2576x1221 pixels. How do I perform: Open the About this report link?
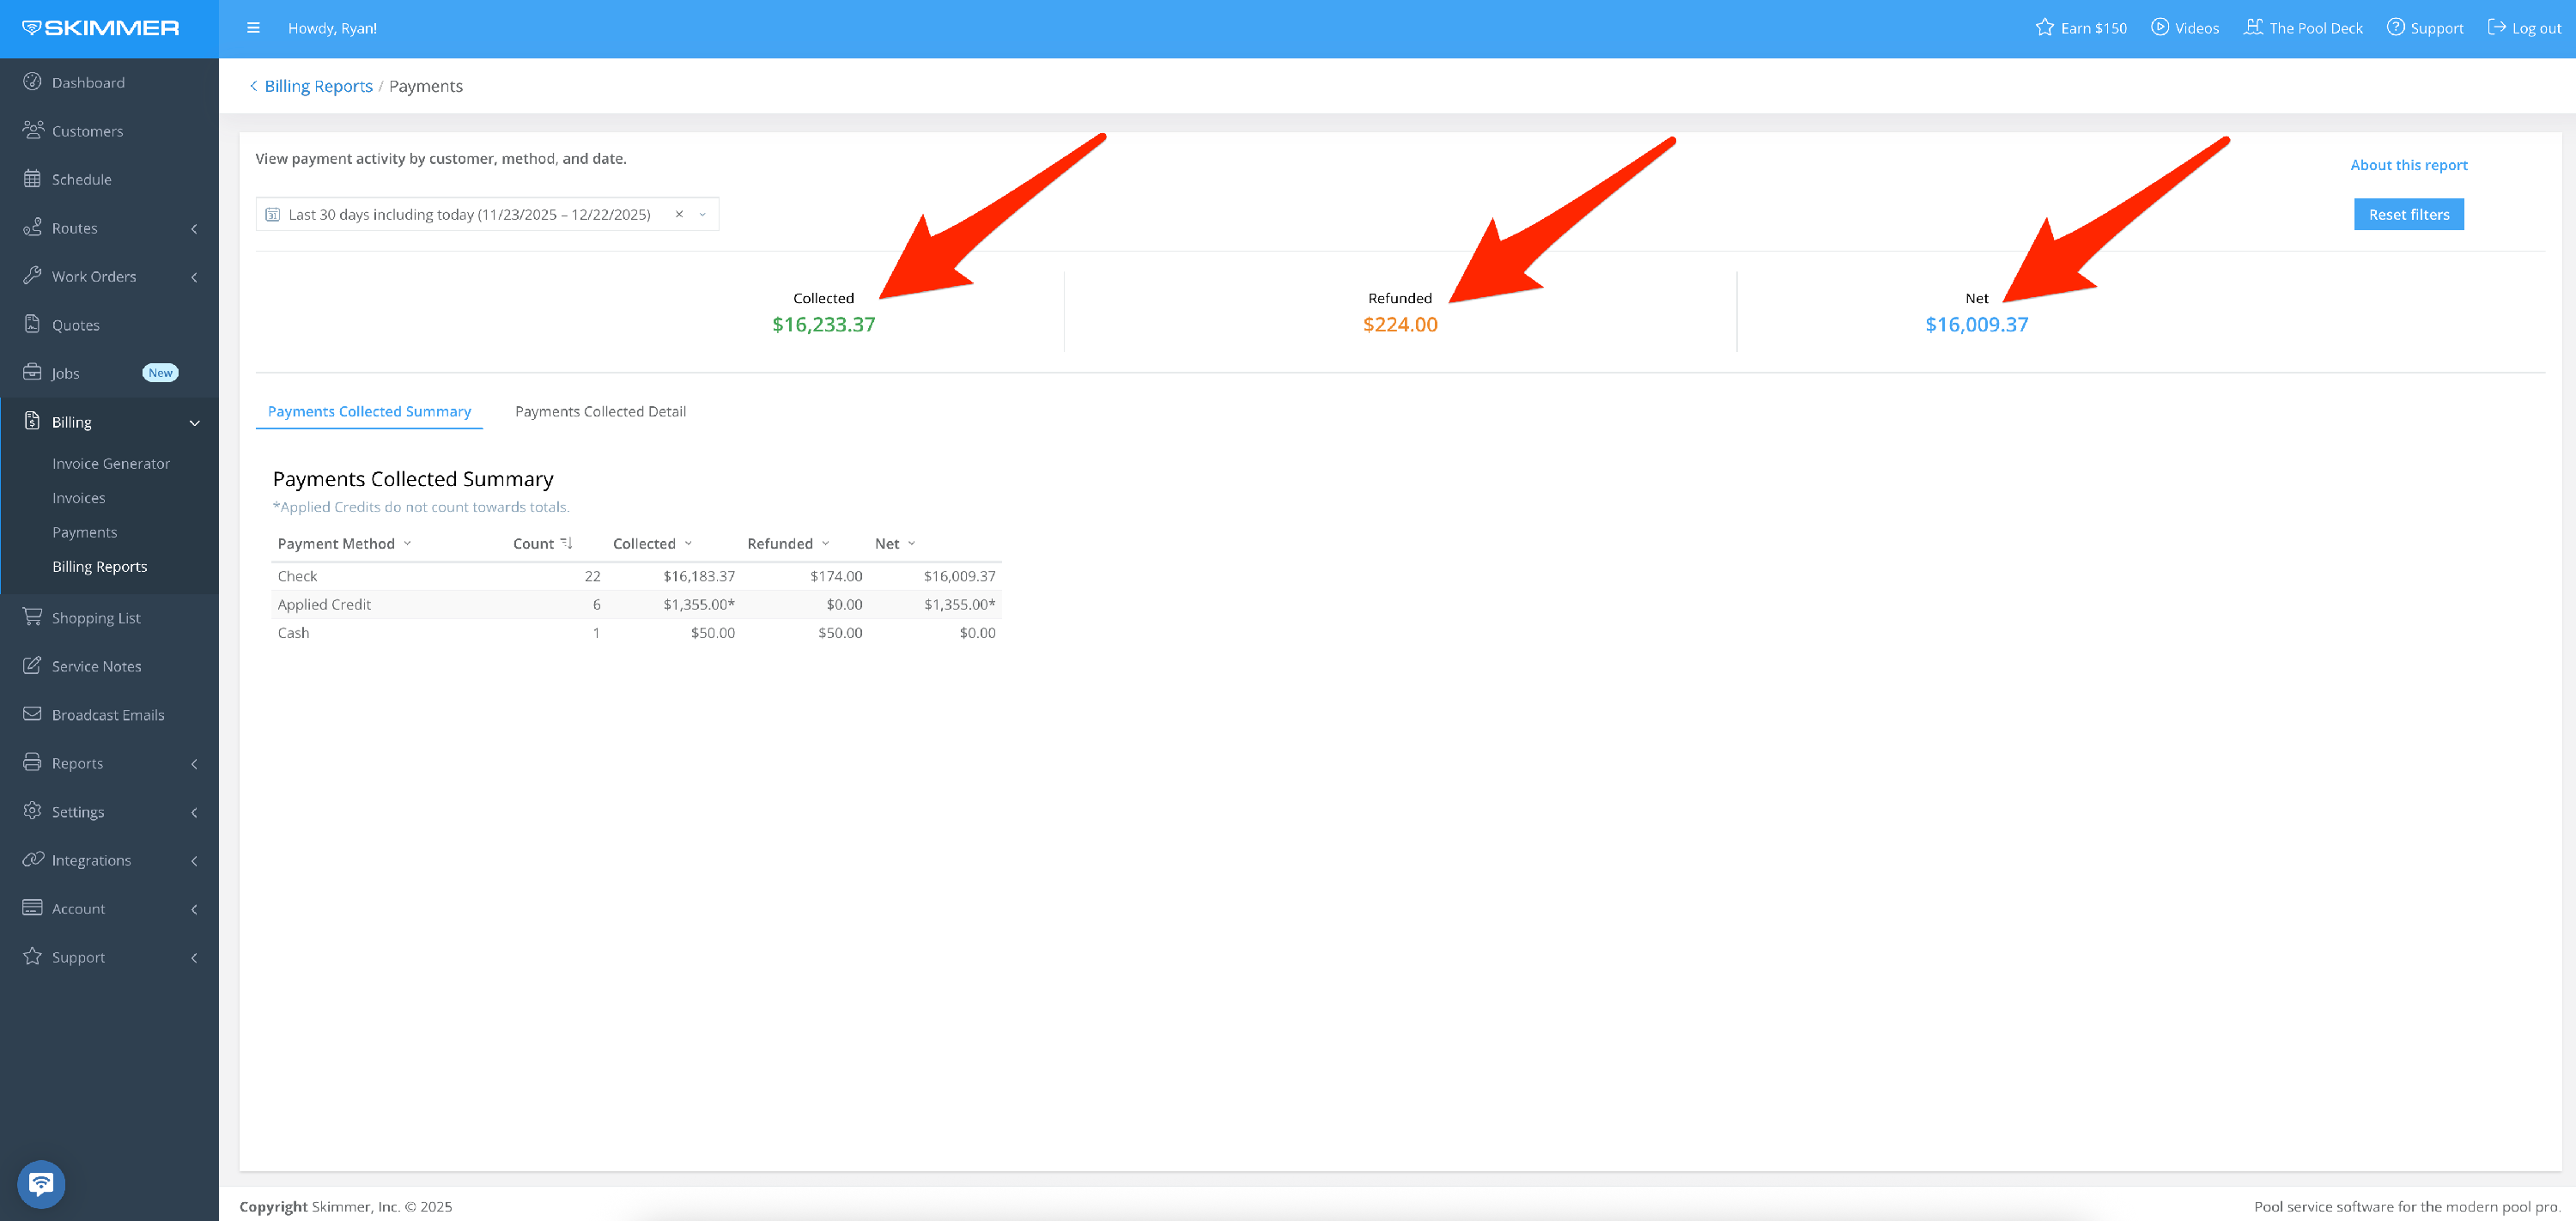click(2408, 165)
